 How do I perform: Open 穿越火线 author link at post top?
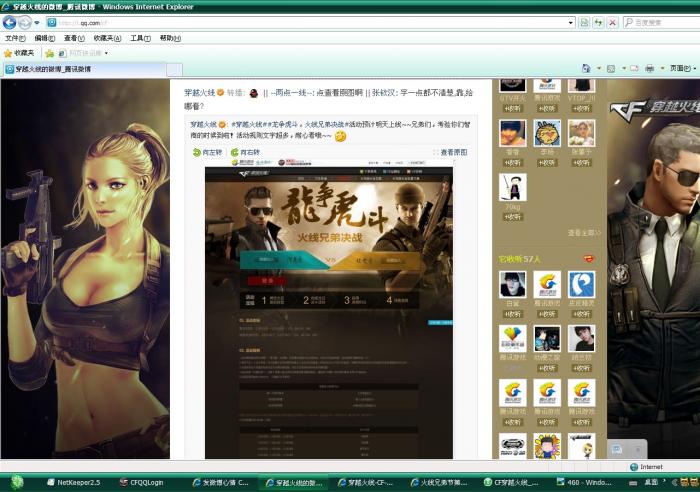point(199,93)
